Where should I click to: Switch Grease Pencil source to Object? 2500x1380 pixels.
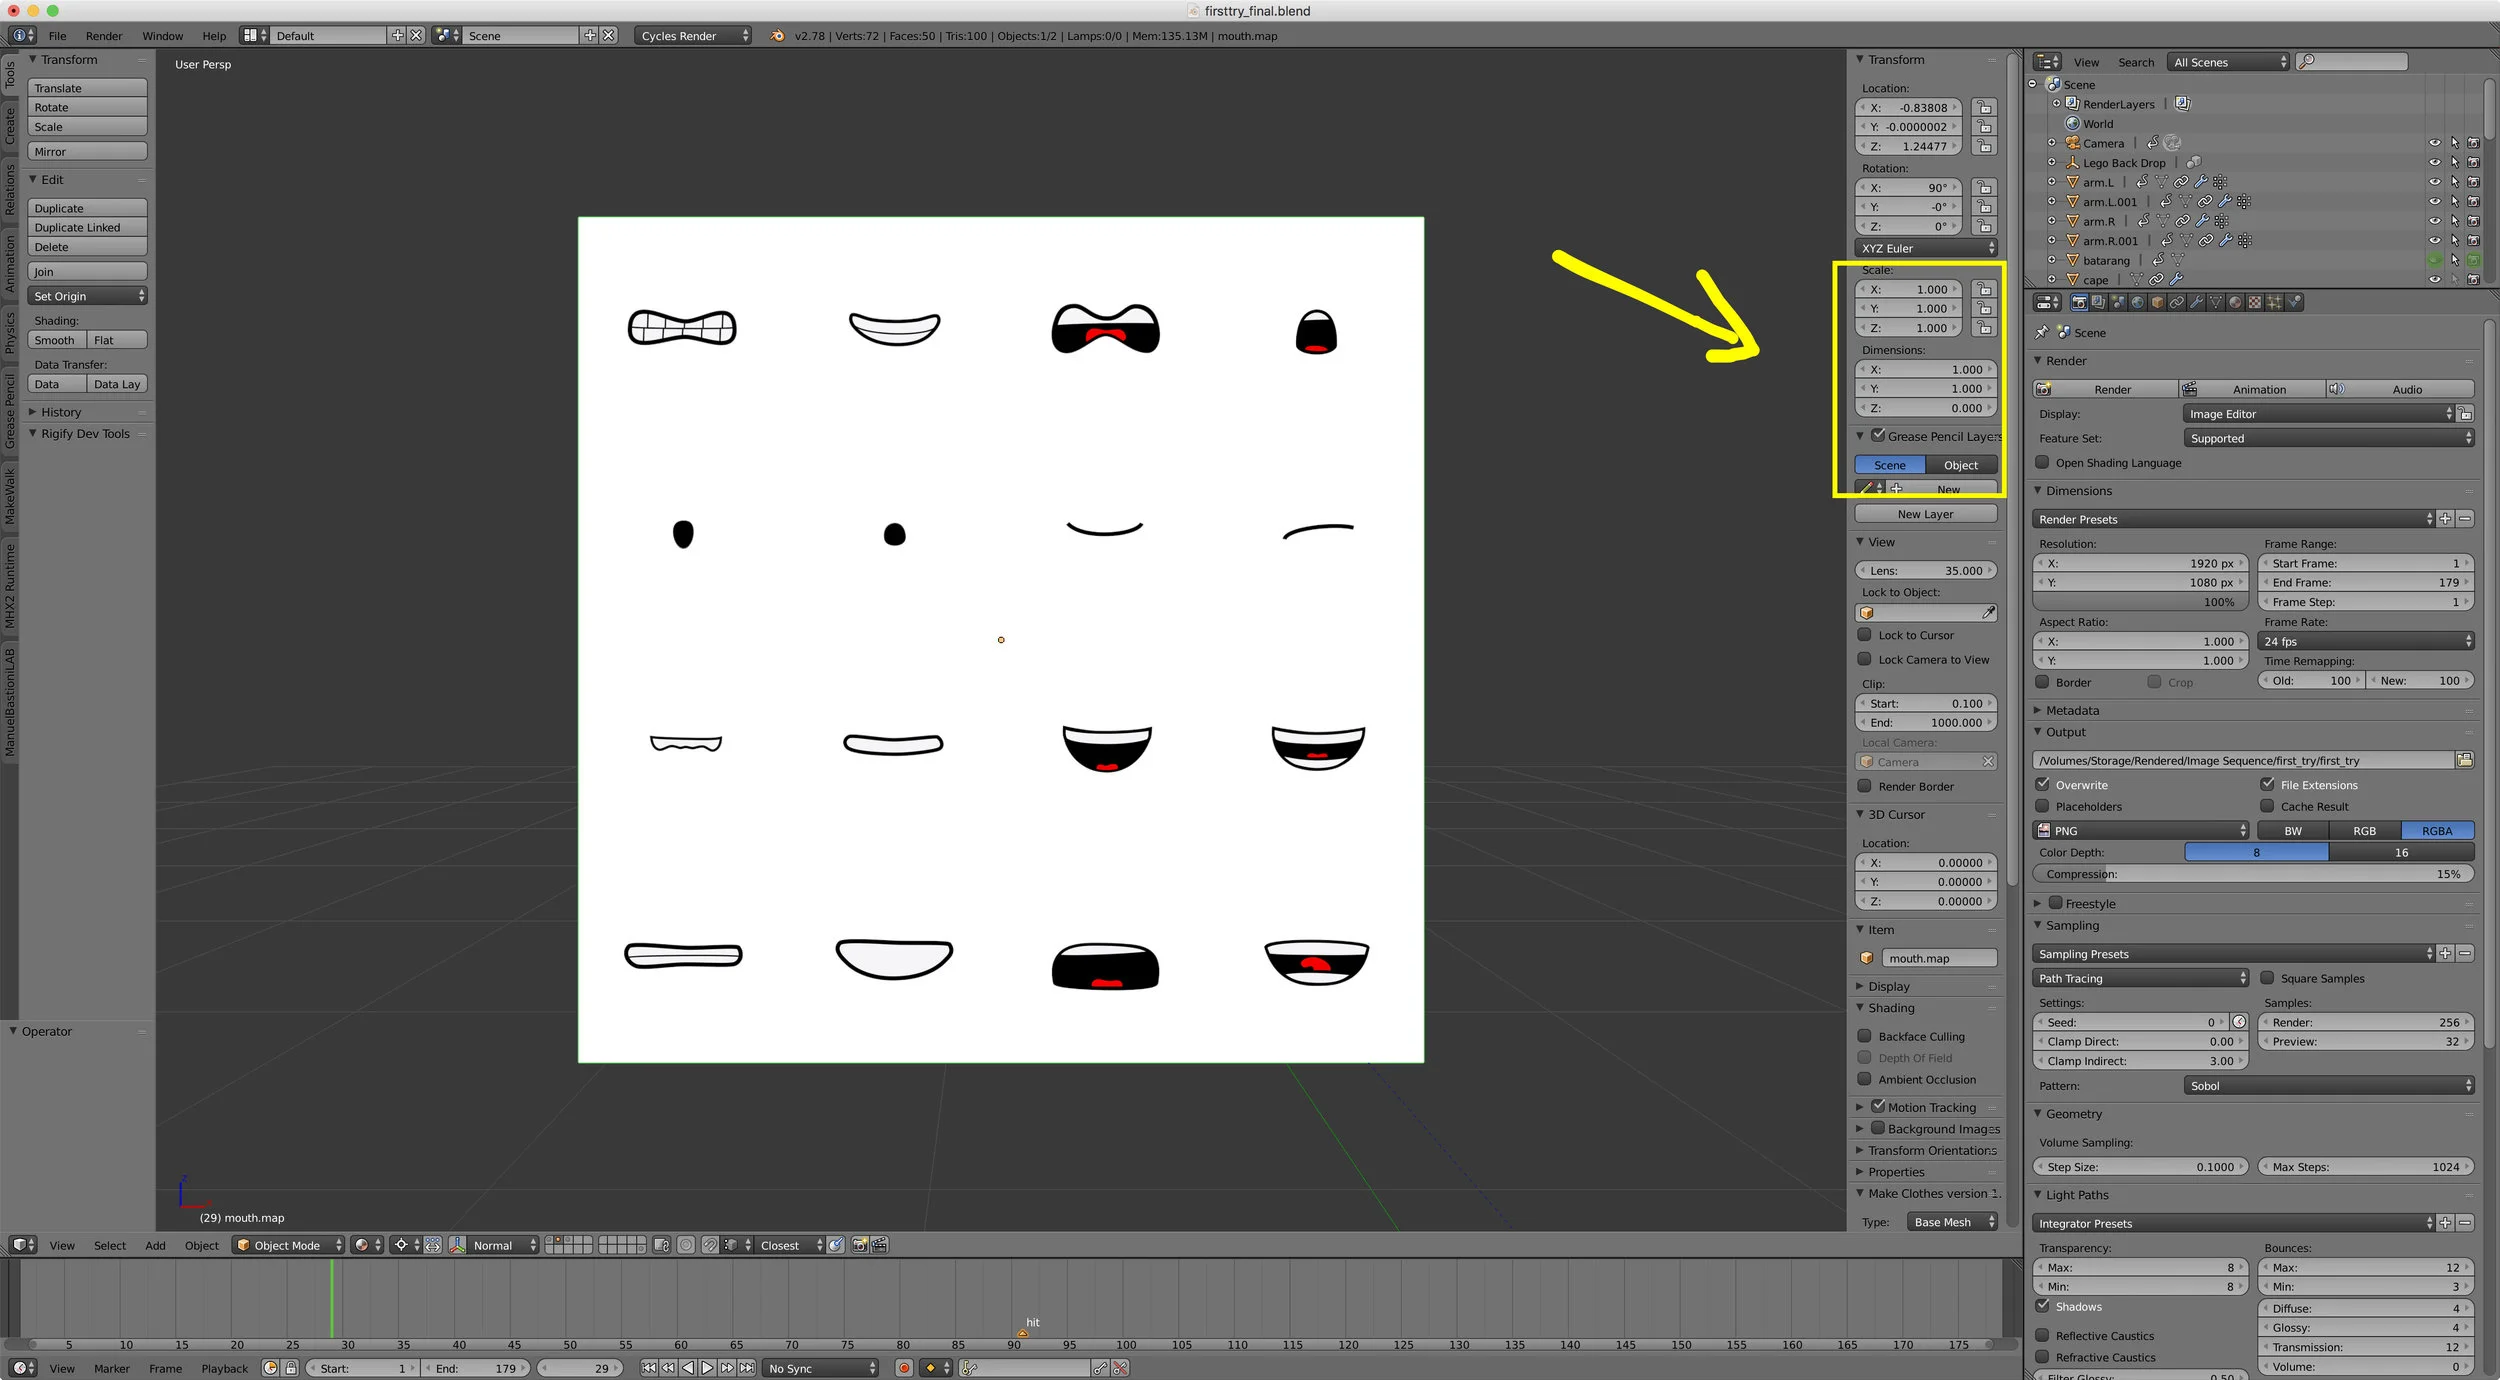1960,465
